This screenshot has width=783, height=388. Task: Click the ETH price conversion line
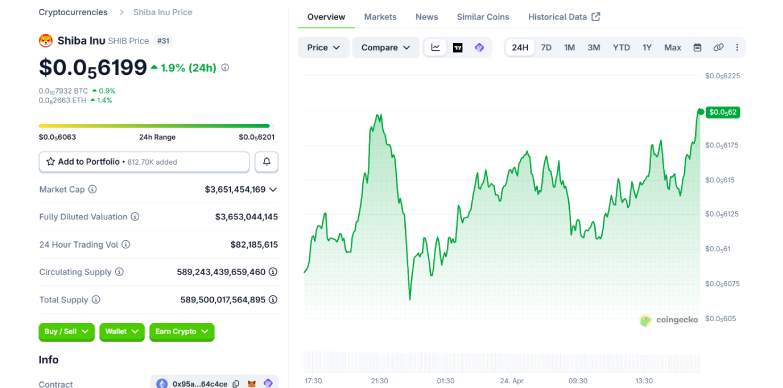pos(75,100)
